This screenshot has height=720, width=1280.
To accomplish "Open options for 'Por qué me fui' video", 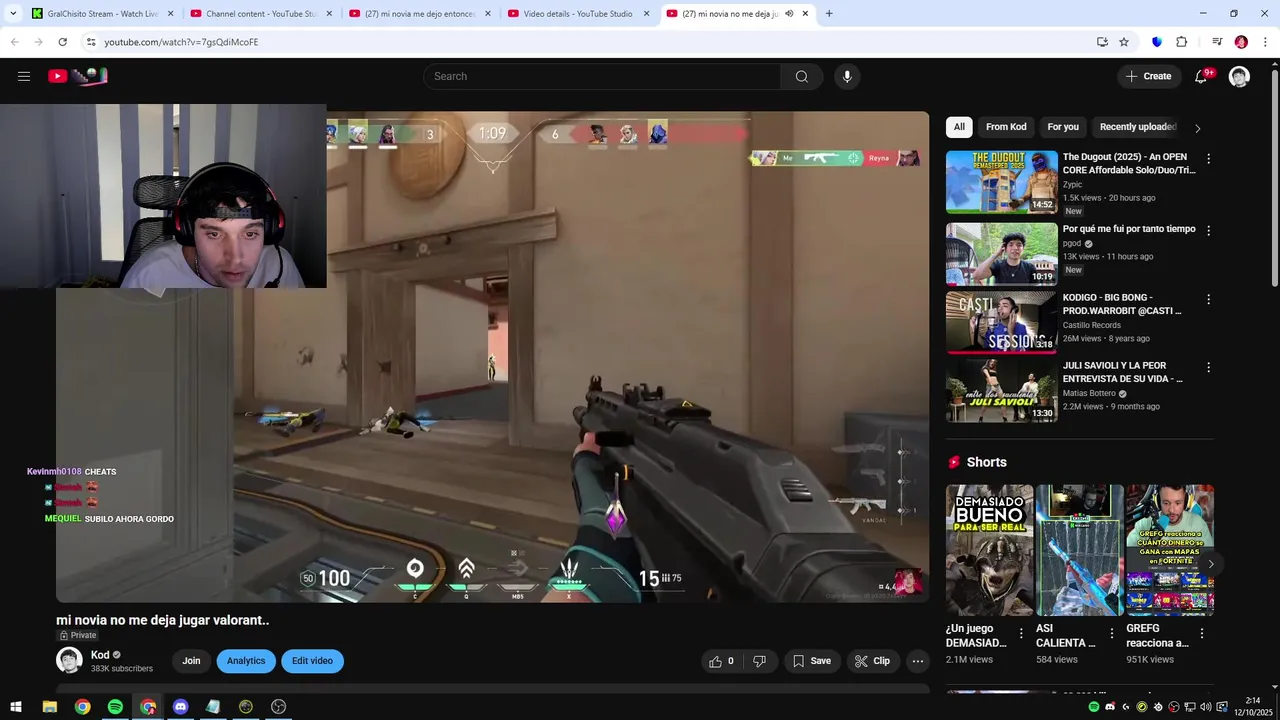I will pos(1208,230).
